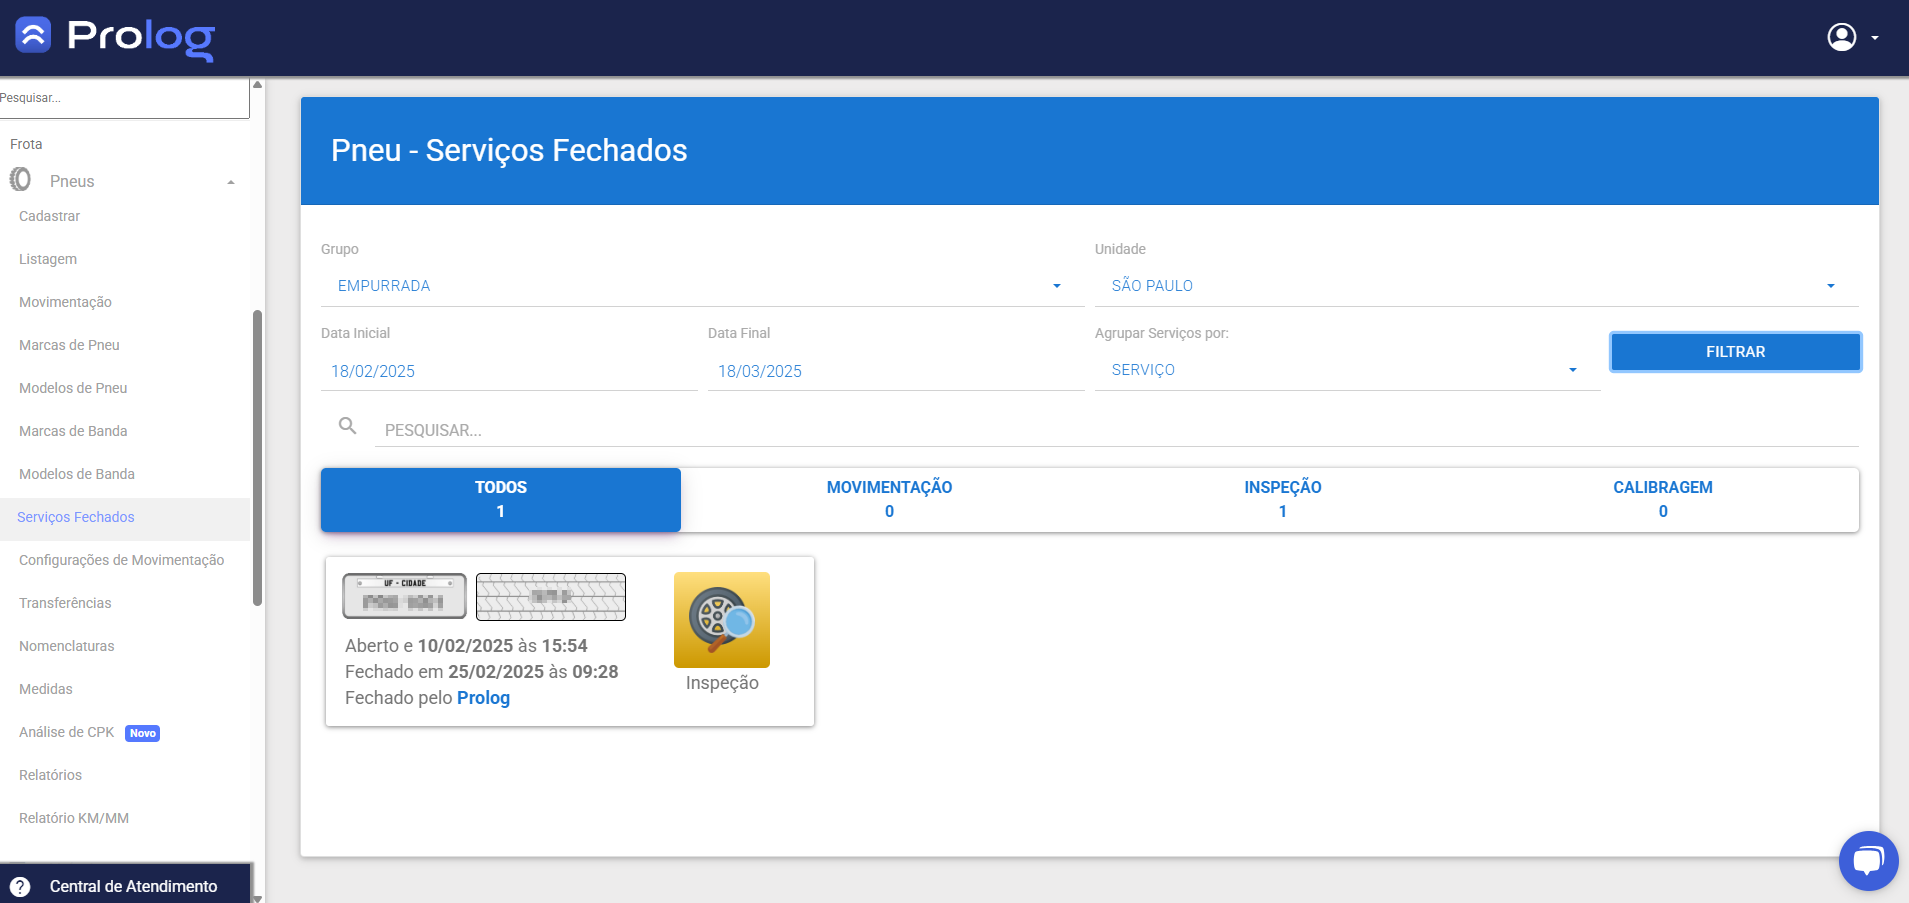The image size is (1909, 903).
Task: Open the user account profile icon
Action: (x=1841, y=37)
